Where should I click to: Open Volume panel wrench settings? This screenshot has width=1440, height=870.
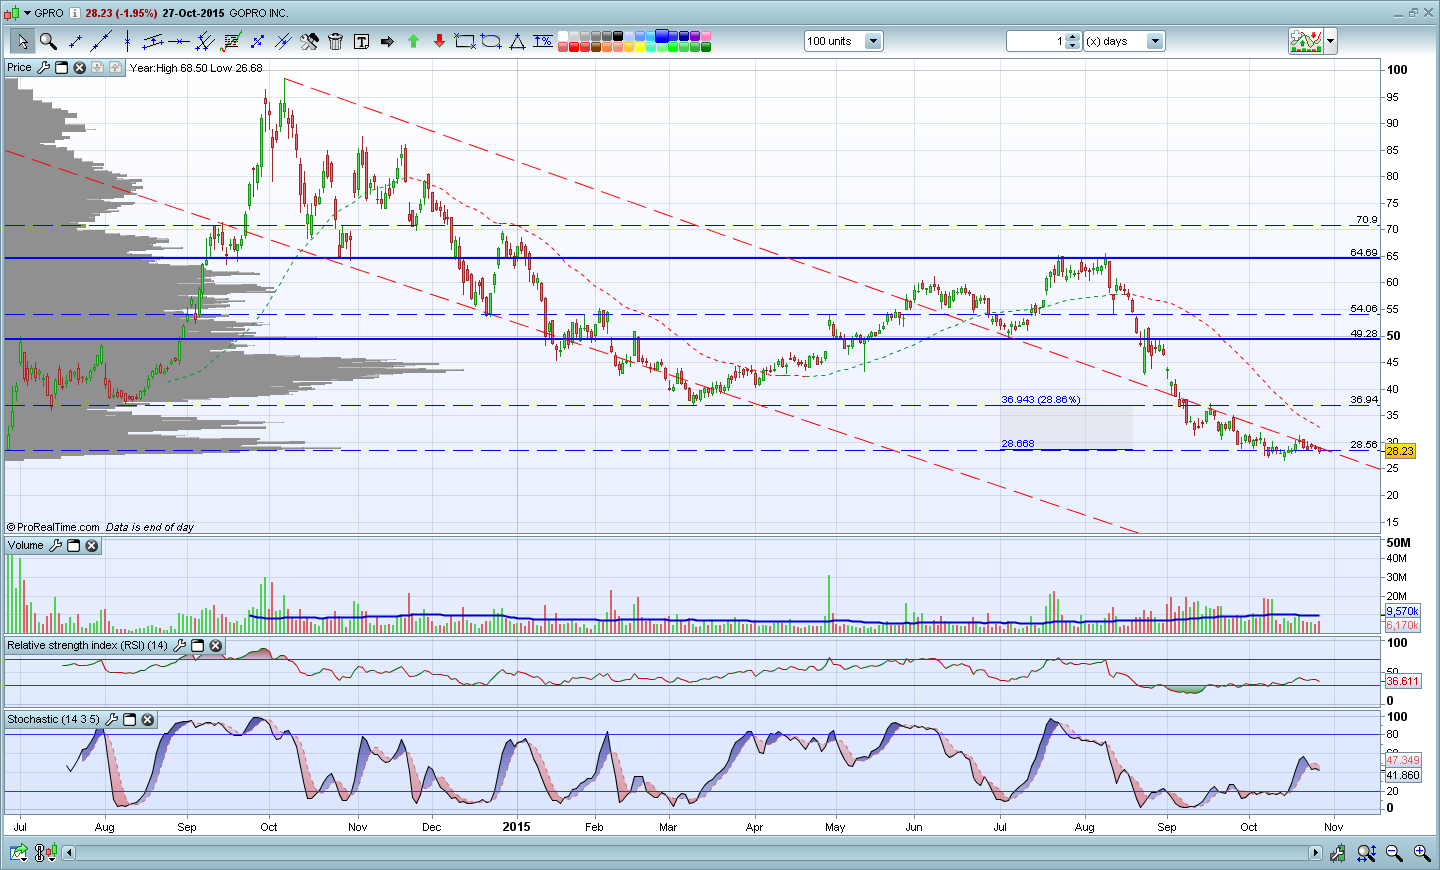[56, 545]
